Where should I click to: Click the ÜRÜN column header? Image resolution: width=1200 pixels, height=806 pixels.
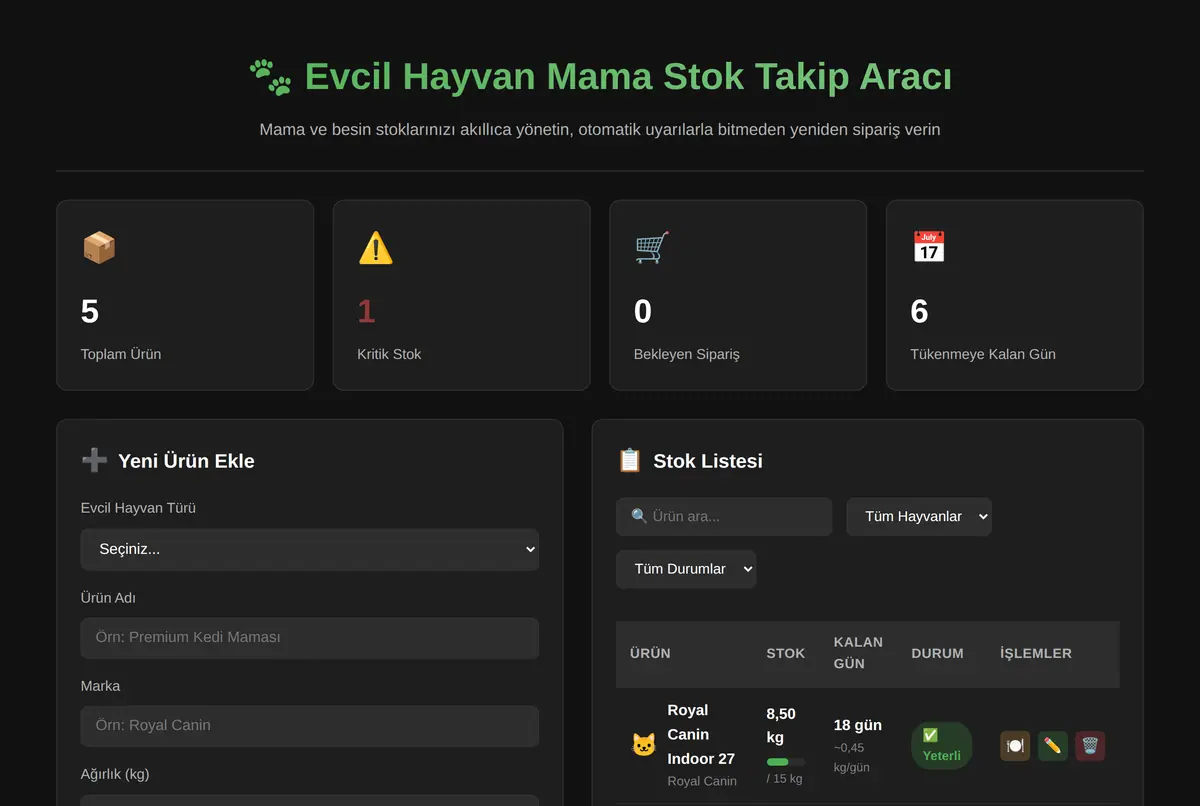tap(650, 653)
